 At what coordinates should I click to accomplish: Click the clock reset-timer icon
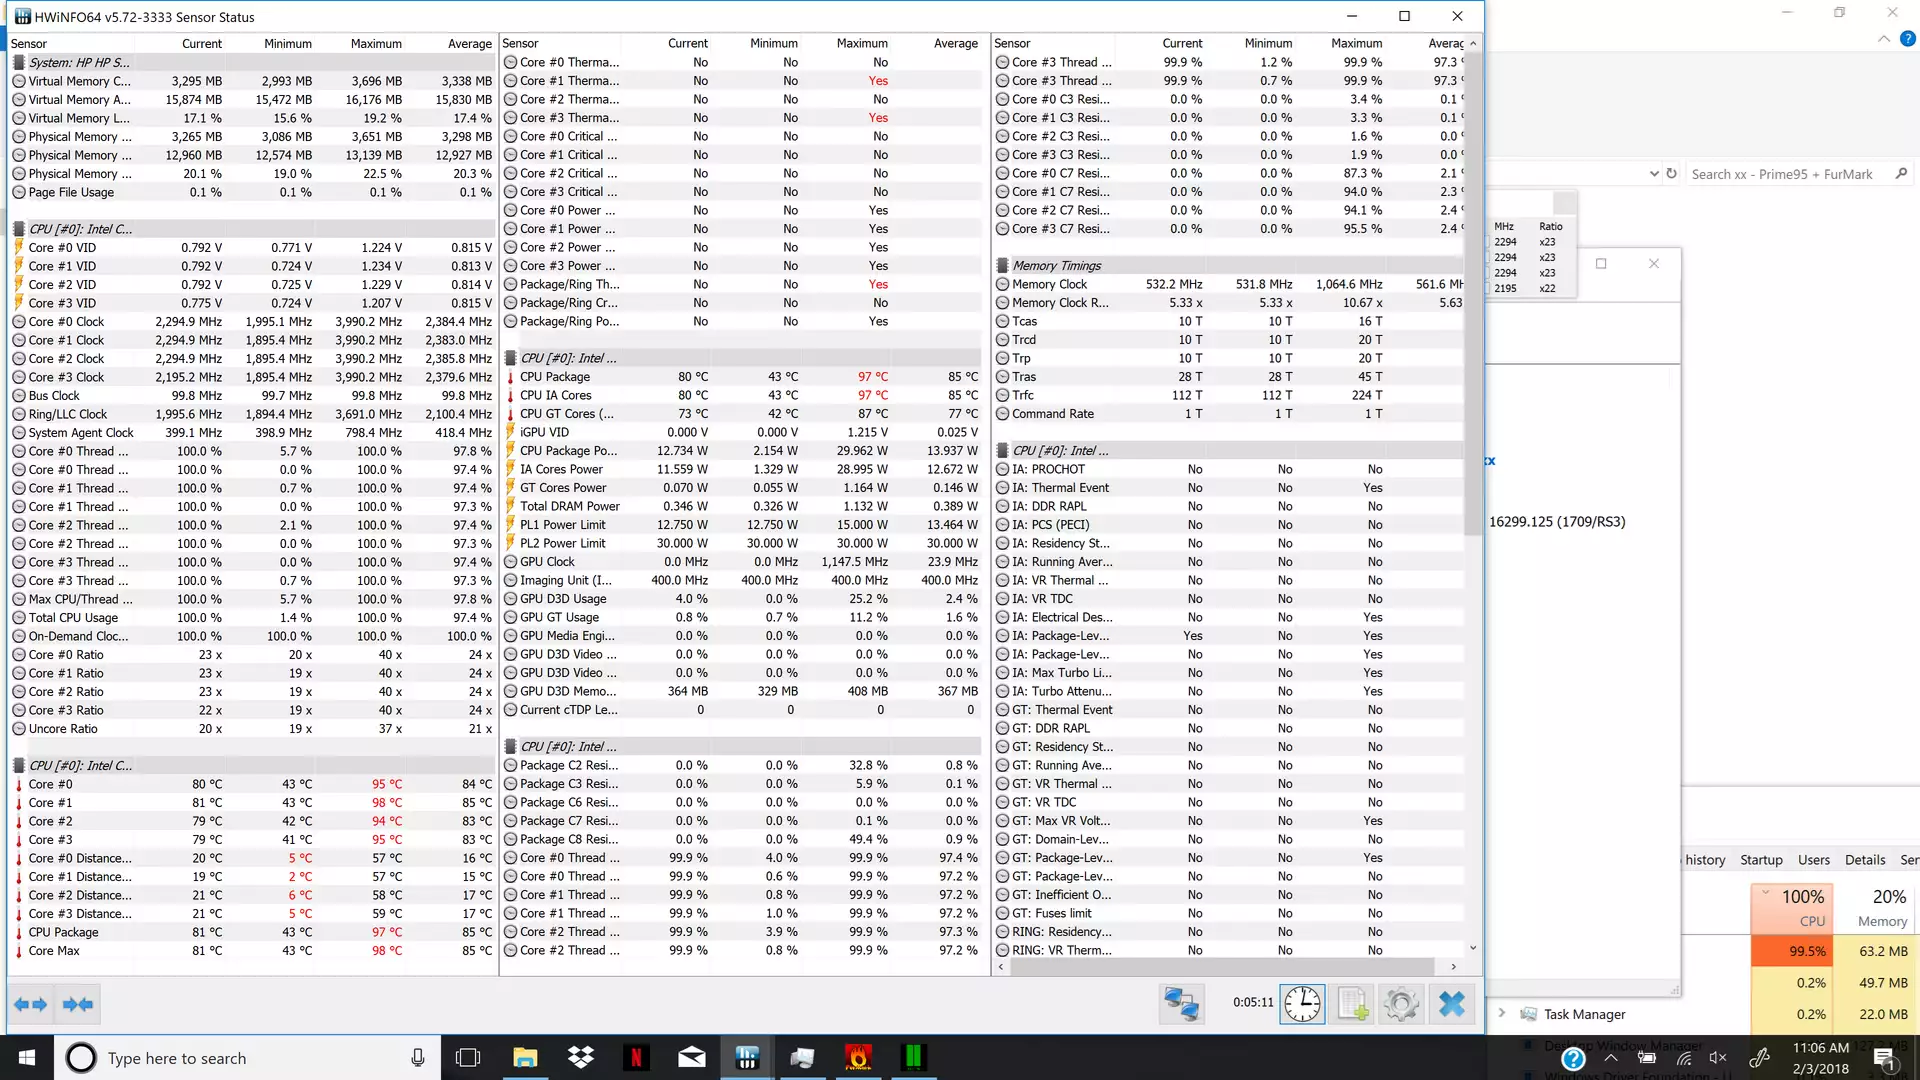coord(1302,1004)
